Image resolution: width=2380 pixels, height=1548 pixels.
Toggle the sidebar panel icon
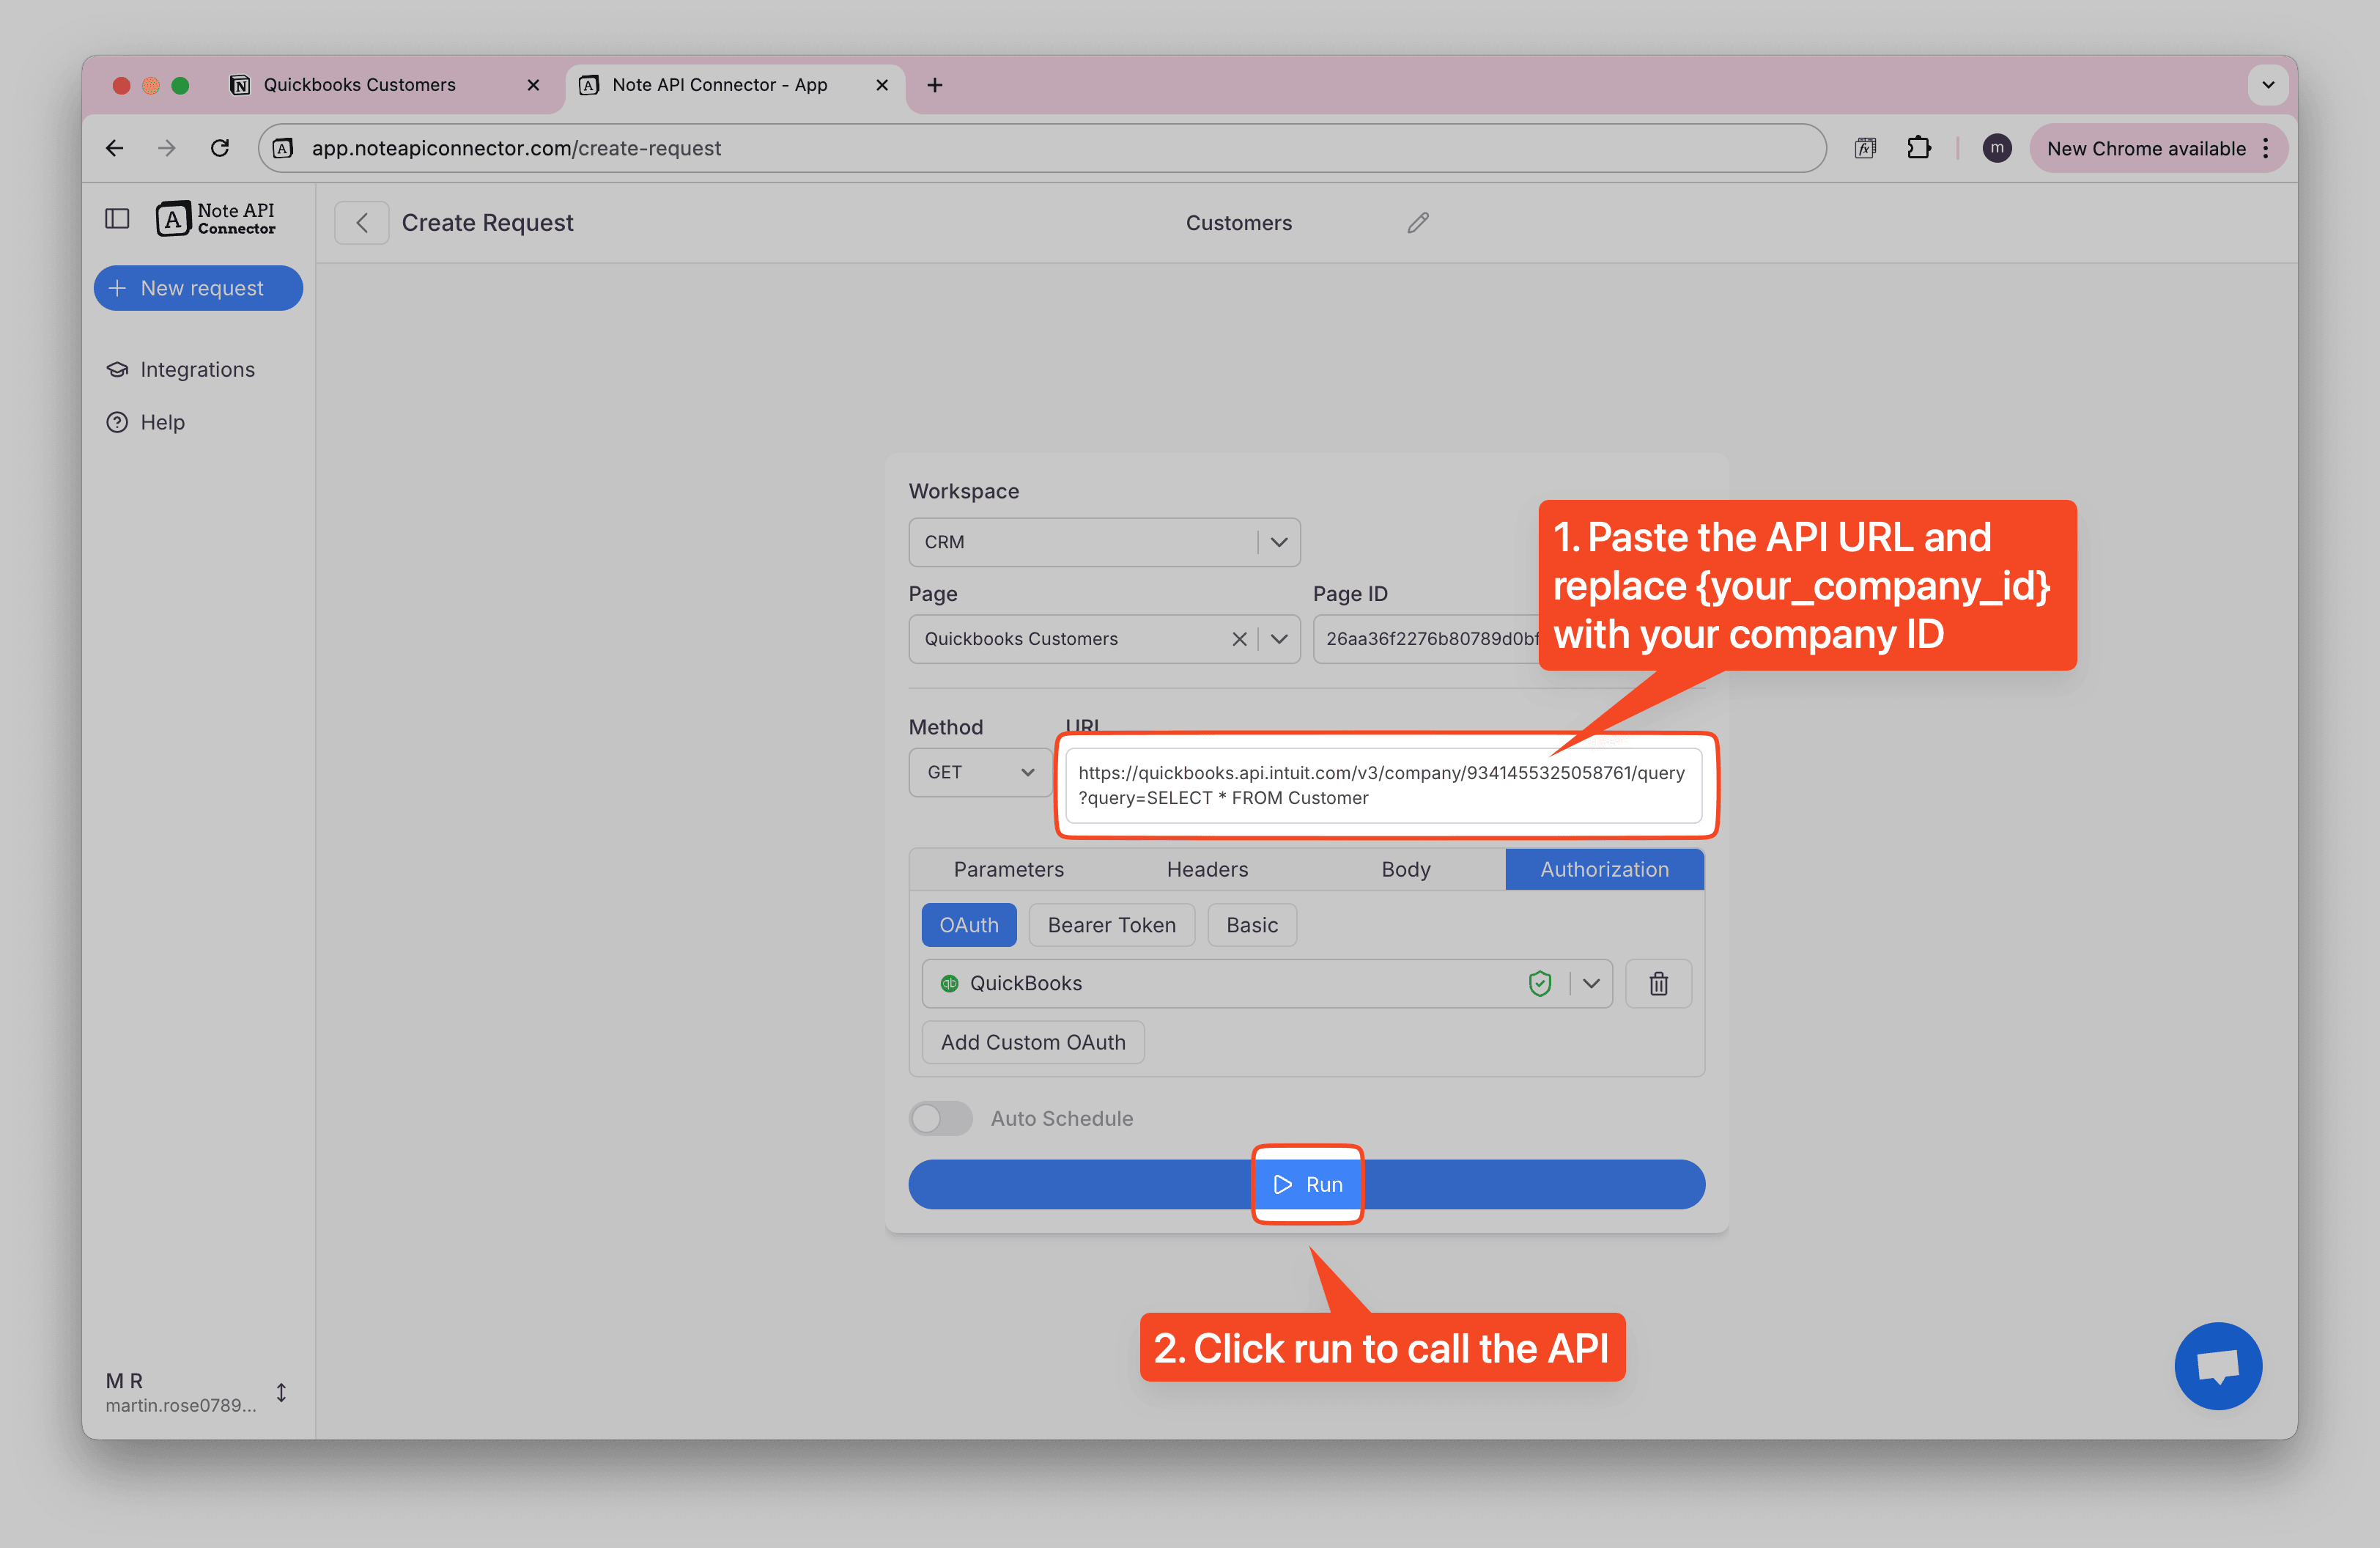tap(117, 219)
